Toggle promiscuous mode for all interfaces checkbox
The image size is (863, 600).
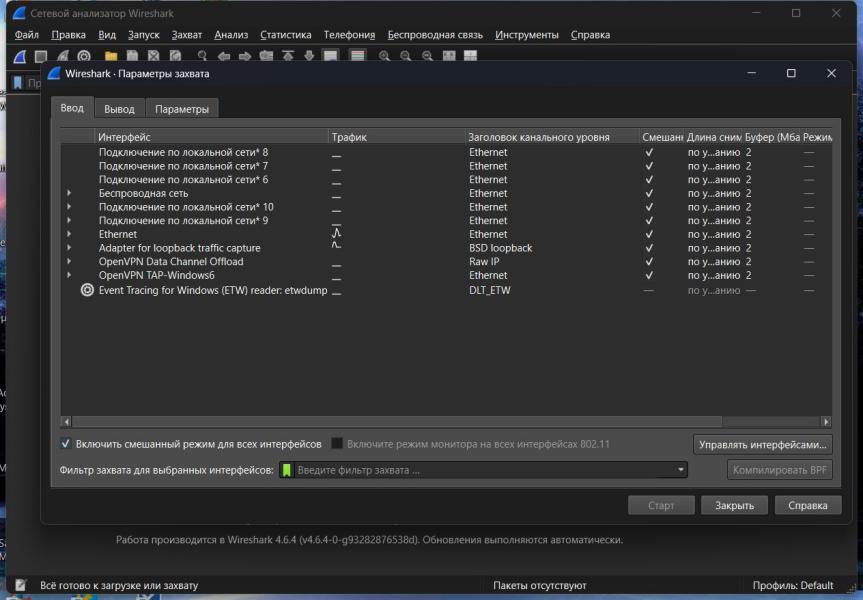click(66, 443)
